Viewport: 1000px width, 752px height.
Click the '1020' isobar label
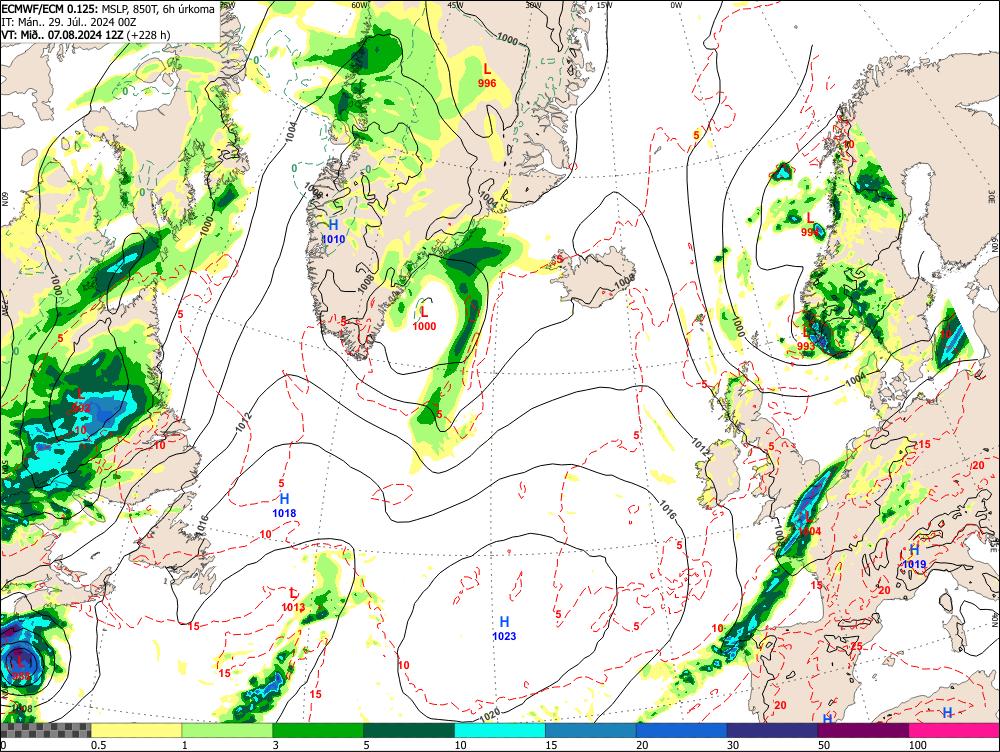489,716
